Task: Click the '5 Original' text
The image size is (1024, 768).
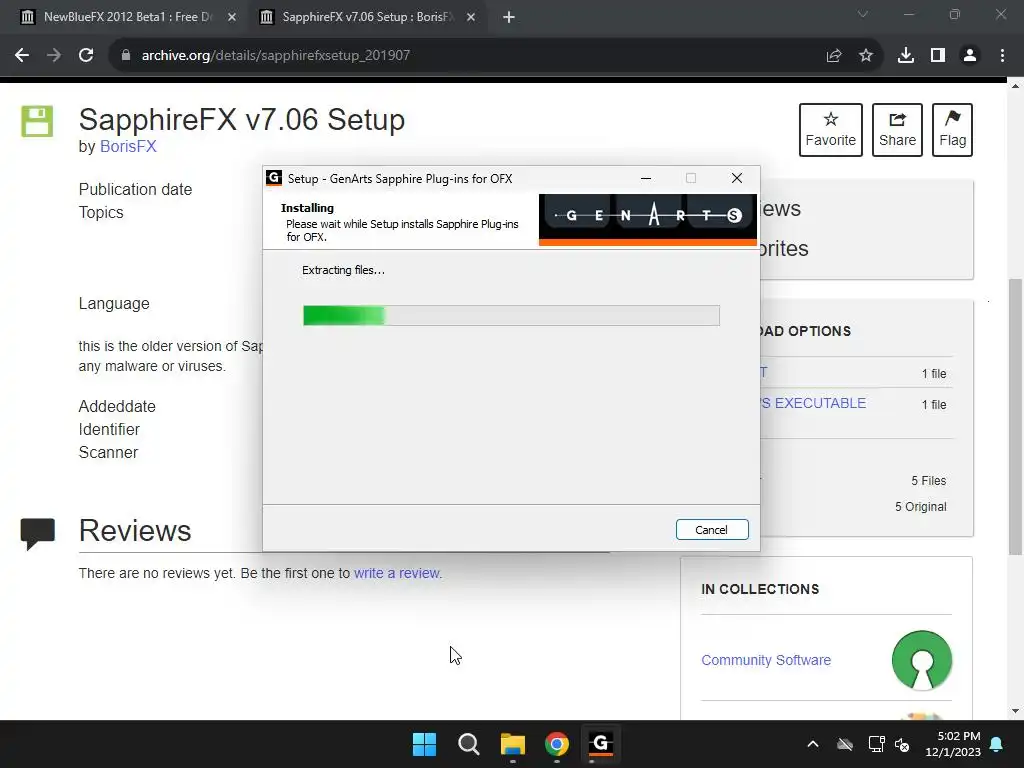Action: coord(921,507)
